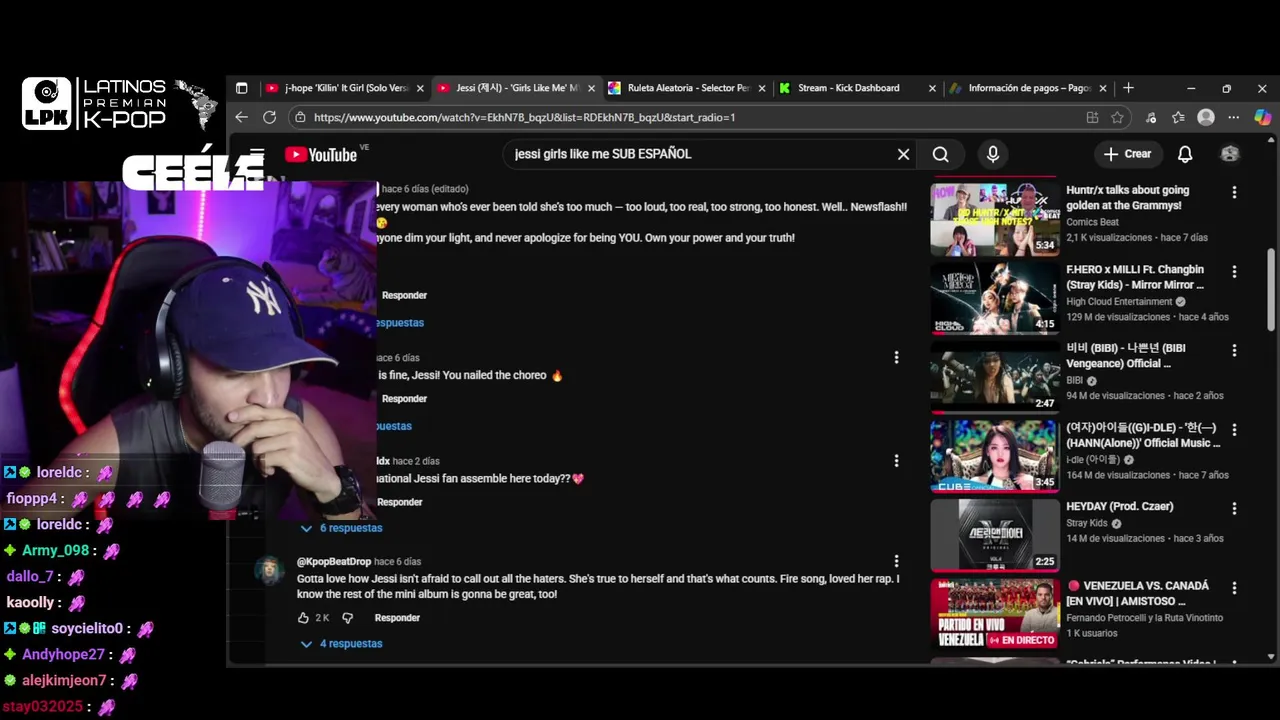Open options menu for the (G)I-DLE HANN video

click(1234, 429)
